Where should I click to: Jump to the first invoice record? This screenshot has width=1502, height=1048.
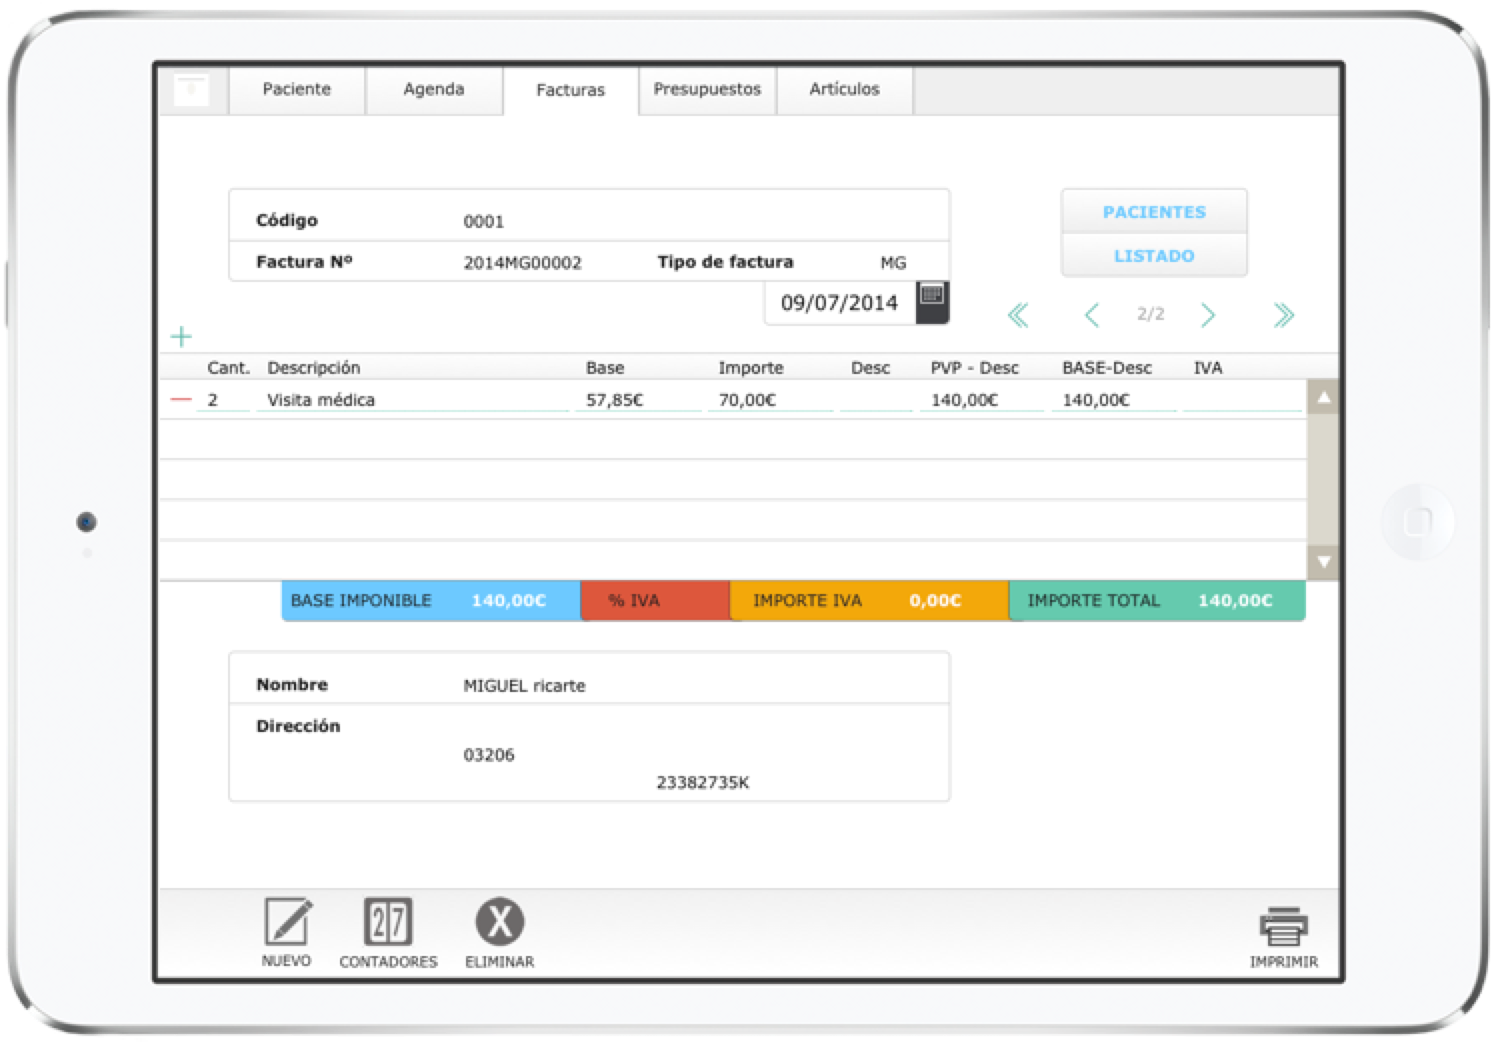point(1018,316)
